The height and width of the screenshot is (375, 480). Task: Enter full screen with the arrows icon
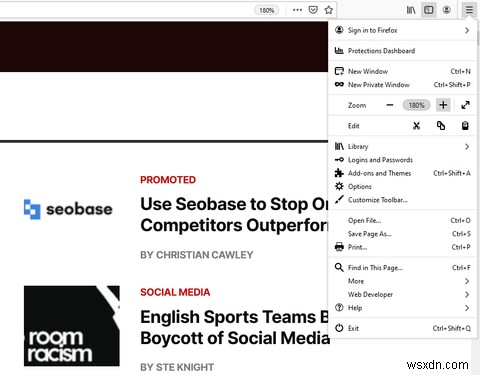coord(465,105)
